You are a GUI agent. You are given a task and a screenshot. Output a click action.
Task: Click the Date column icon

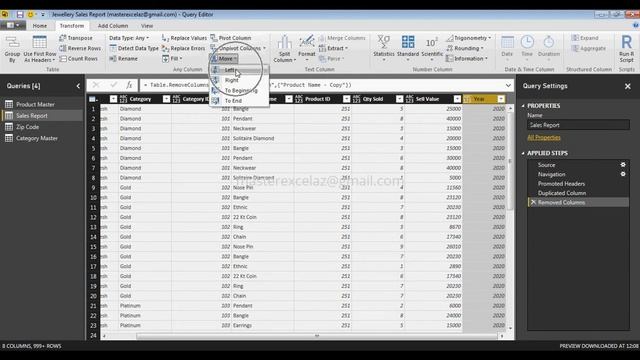(x=507, y=42)
